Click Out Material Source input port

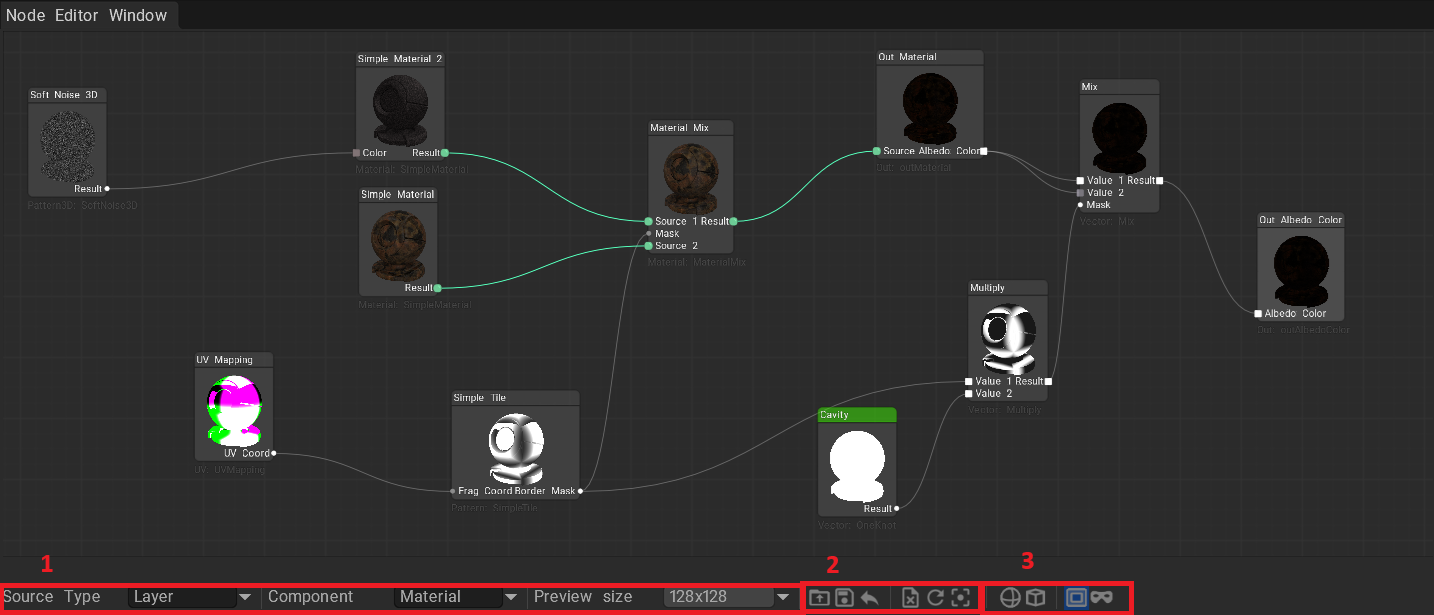point(877,151)
